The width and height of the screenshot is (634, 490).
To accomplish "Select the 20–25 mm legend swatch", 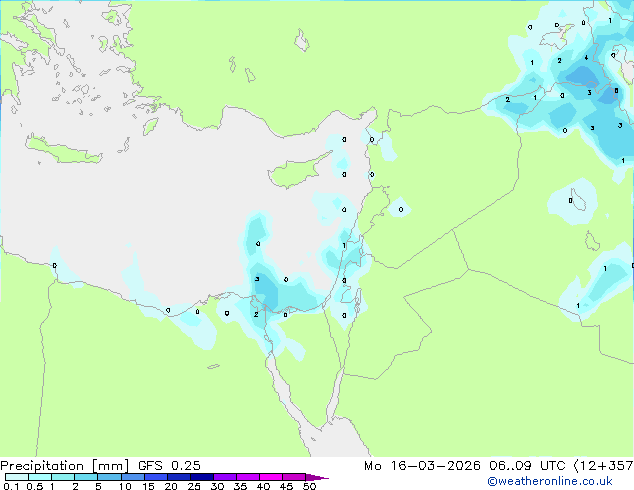I will click(x=178, y=477).
